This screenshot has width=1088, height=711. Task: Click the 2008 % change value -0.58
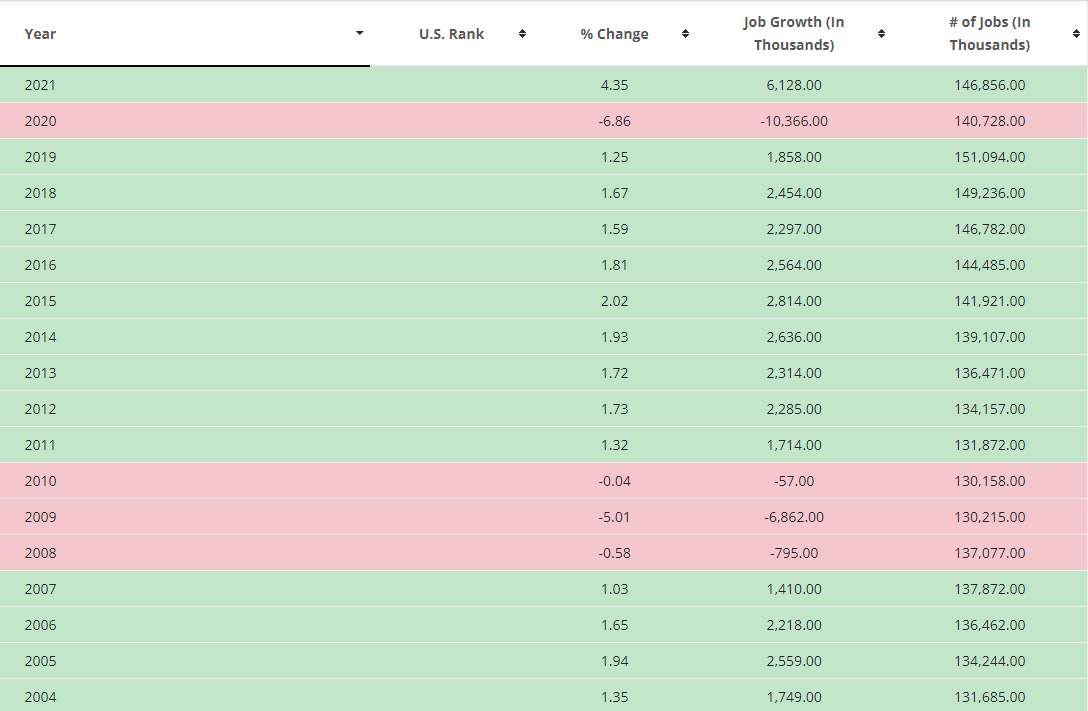tap(615, 553)
